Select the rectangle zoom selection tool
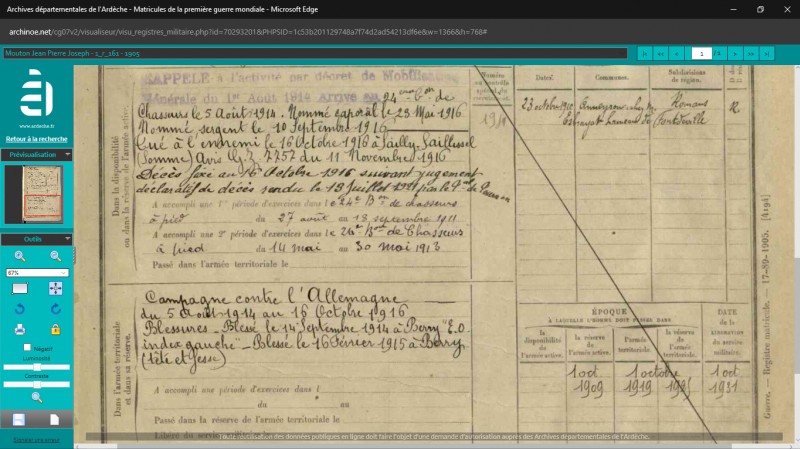This screenshot has width=800, height=449. pyautogui.click(x=19, y=288)
